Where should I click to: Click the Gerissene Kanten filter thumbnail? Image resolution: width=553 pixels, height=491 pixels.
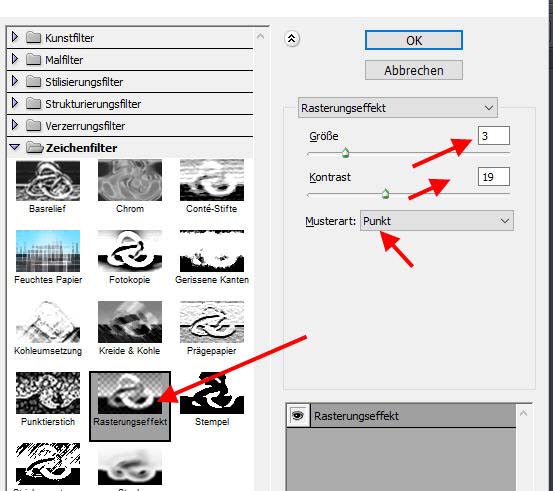tap(212, 251)
